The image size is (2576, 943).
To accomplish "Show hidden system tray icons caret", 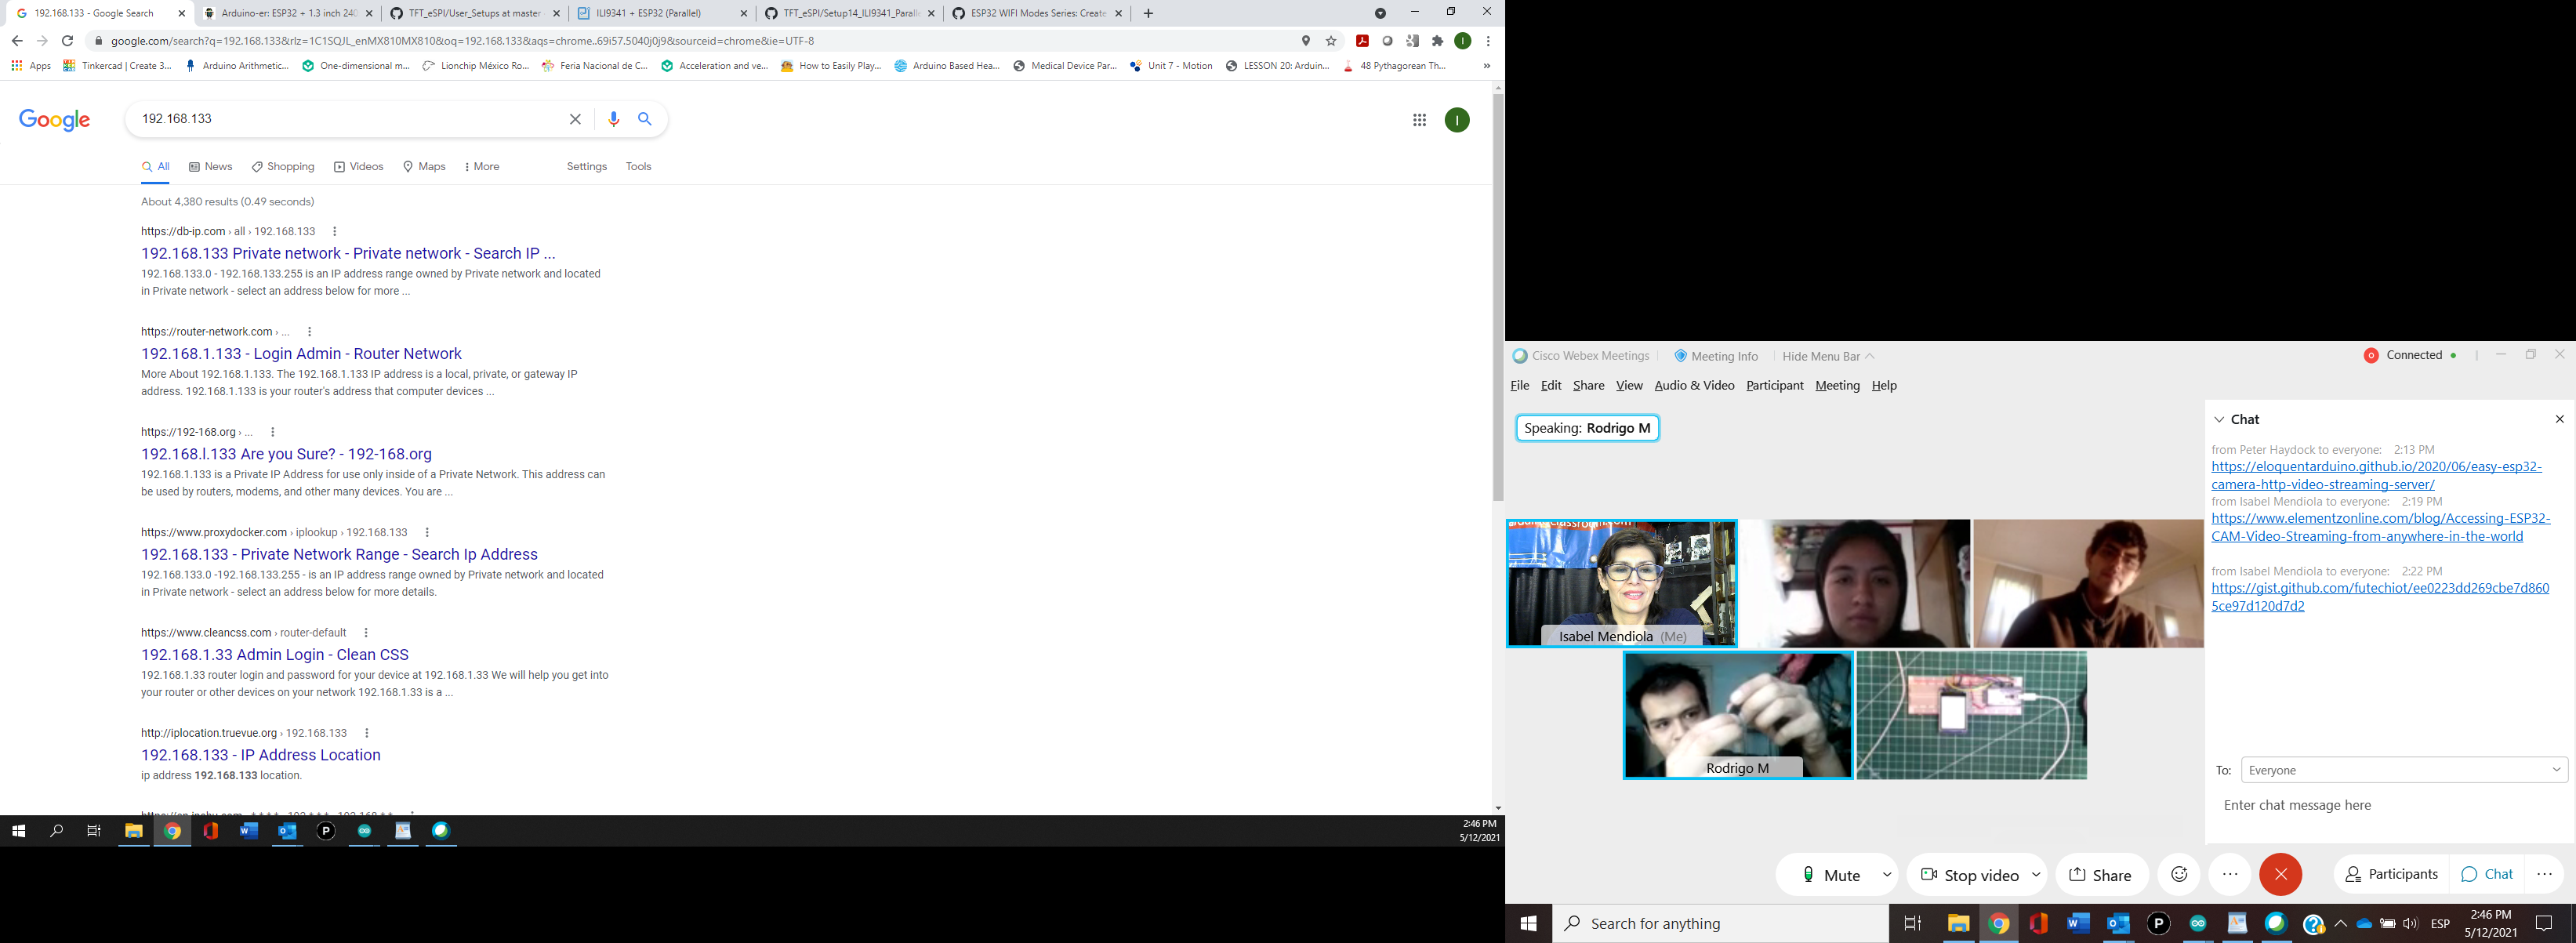I will pos(2340,924).
